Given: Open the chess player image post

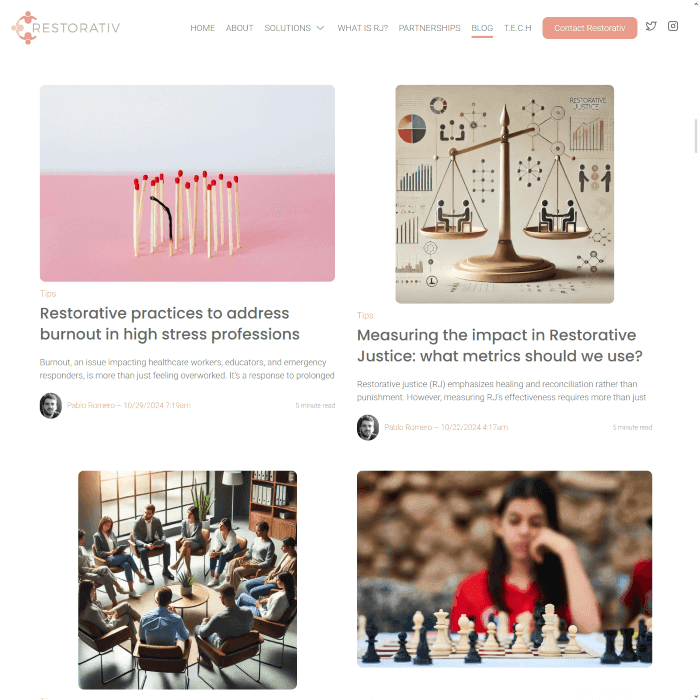Looking at the screenshot, I should (504, 569).
